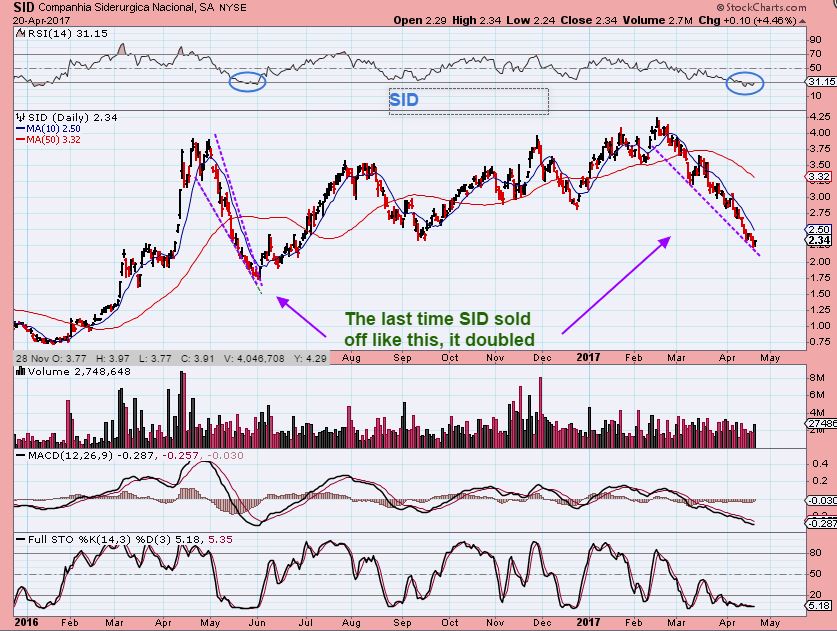The image size is (837, 631).
Task: Click the -0.030 histogram tag on the MACD axis
Action: click(x=821, y=501)
